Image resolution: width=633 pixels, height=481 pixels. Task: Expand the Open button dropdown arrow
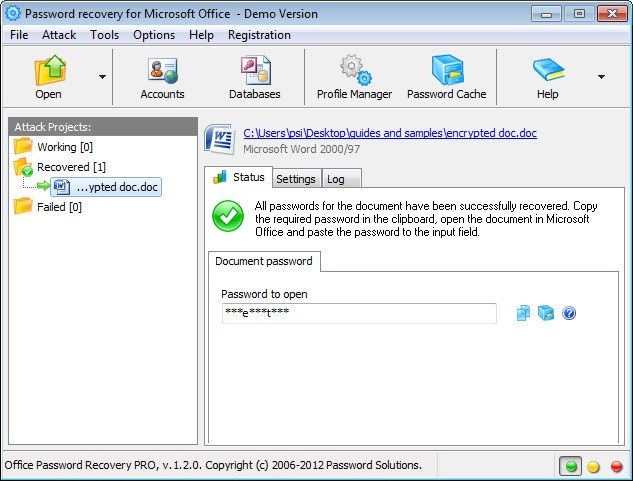pyautogui.click(x=103, y=77)
